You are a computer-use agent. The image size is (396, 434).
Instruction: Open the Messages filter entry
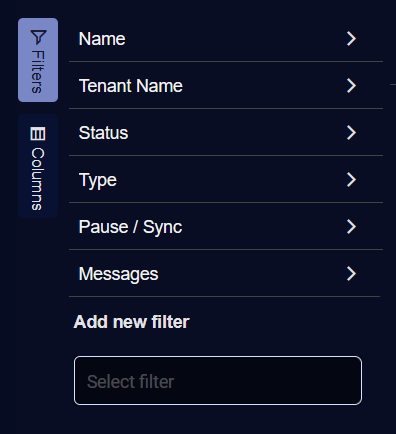tap(226, 274)
